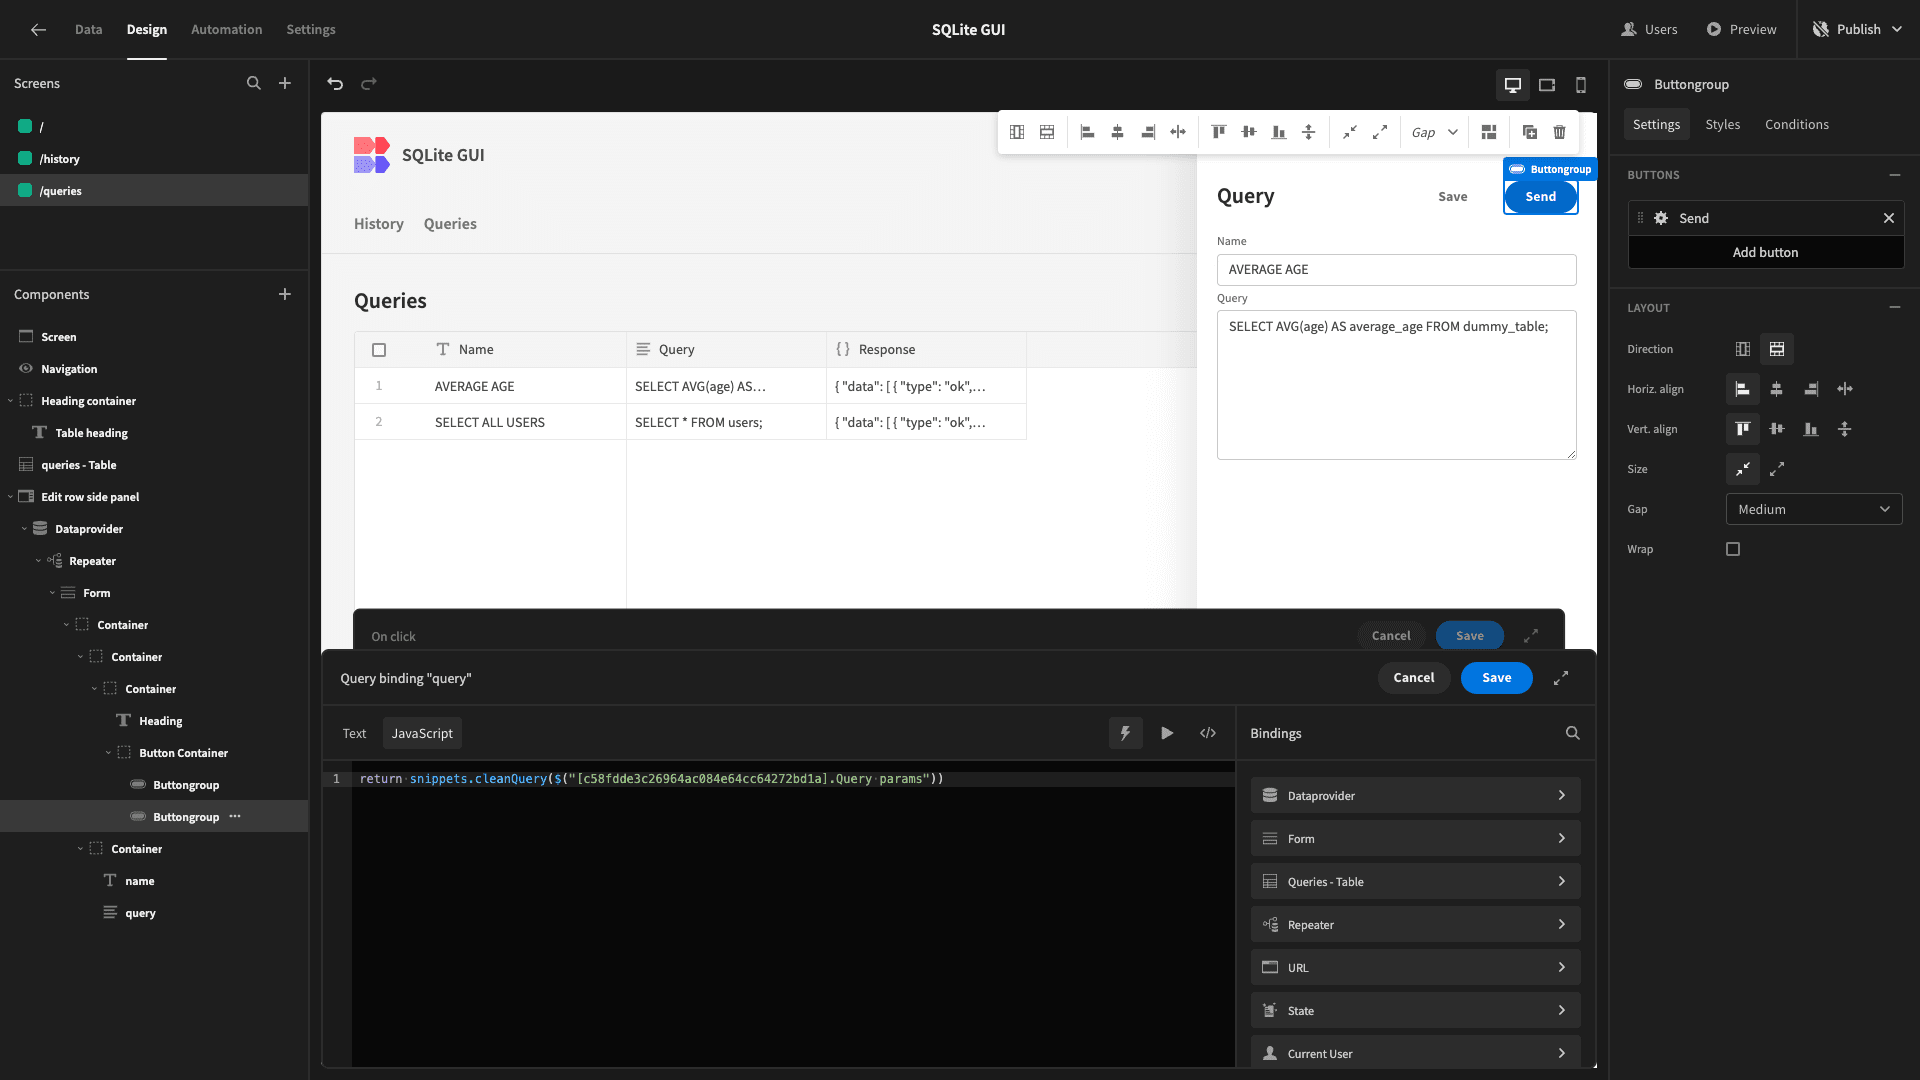Click the delete trash icon in toolbar
Viewport: 1920px width, 1080px height.
click(x=1559, y=132)
